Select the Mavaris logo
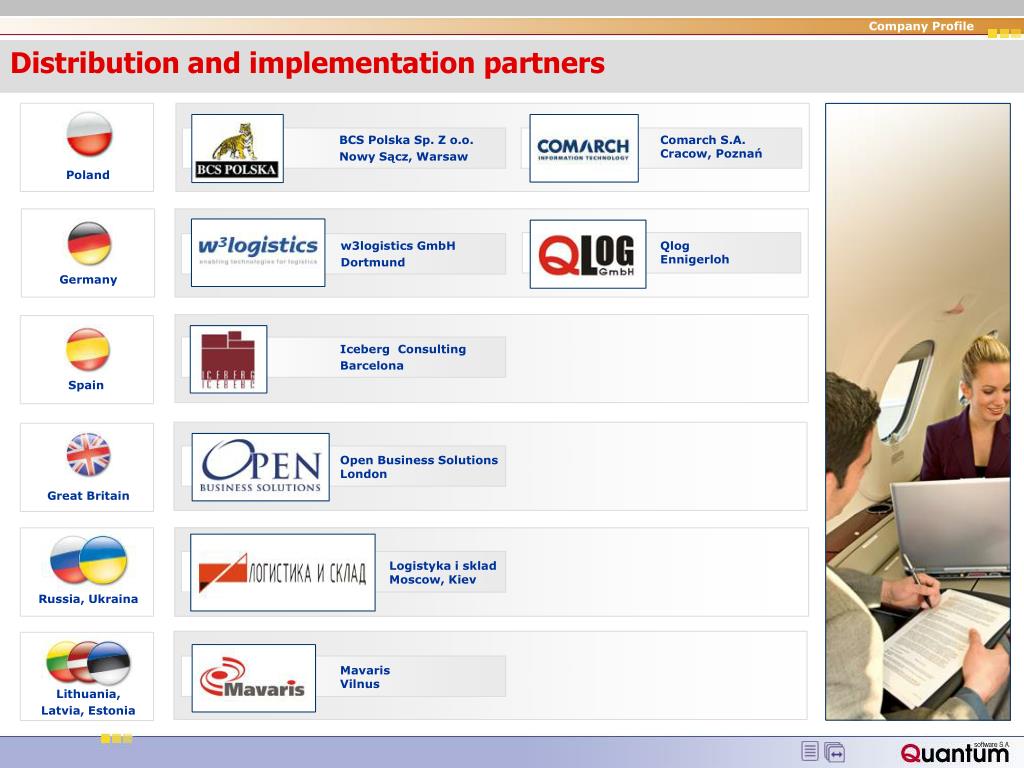 (253, 678)
